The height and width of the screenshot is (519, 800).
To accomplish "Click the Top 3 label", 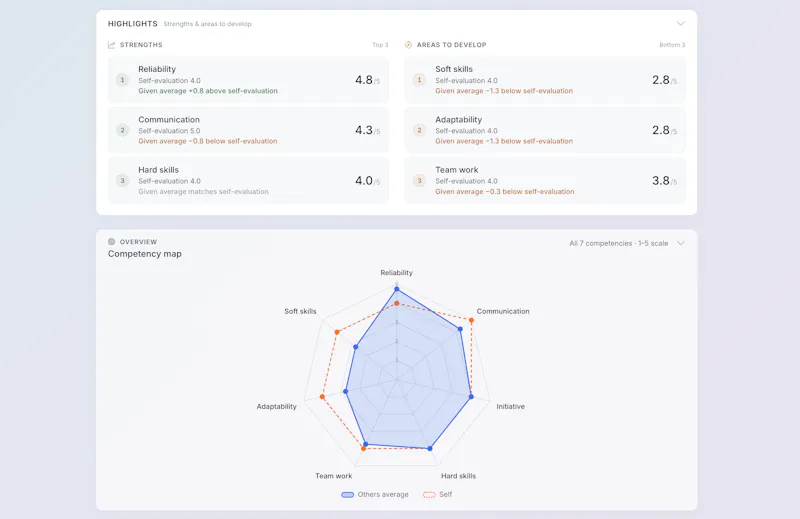I will point(380,45).
